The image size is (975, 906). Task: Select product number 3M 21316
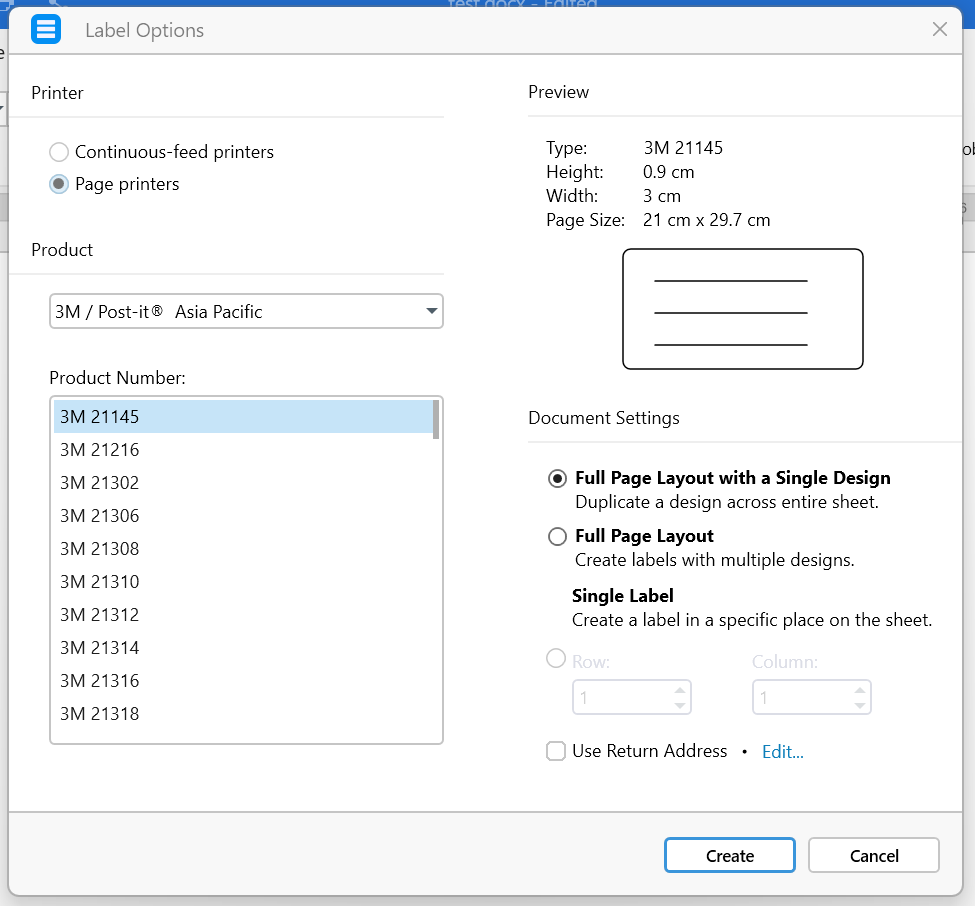coord(243,680)
